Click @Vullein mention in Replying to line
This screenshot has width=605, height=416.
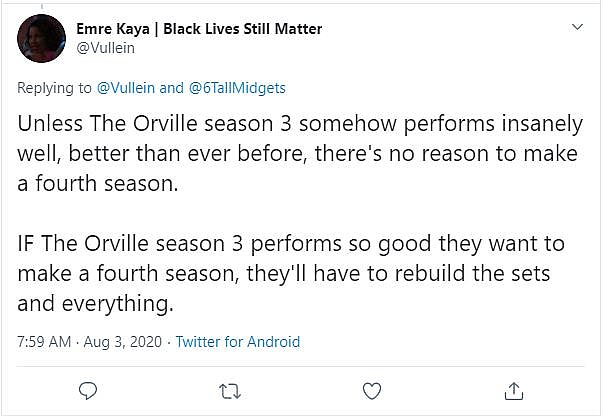coord(127,88)
